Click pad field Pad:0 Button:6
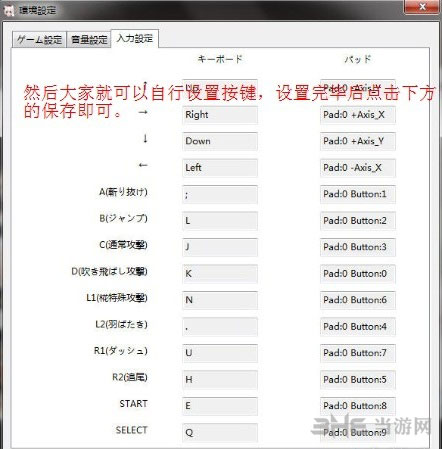 pos(358,300)
